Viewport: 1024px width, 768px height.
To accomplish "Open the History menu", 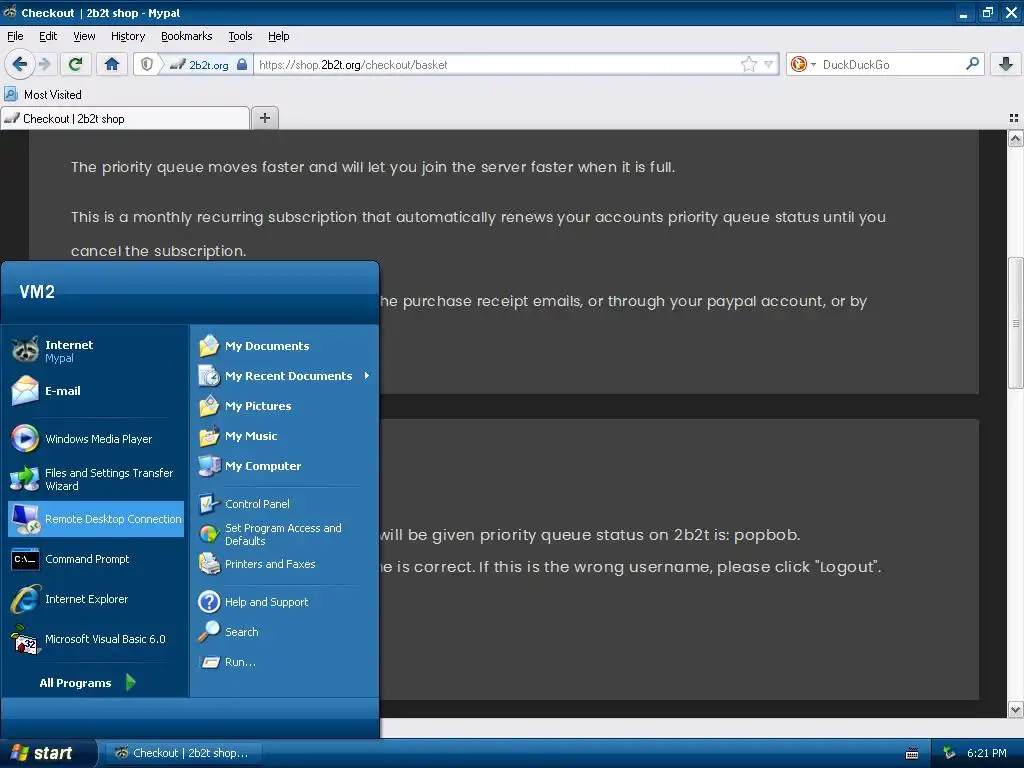I will click(128, 37).
